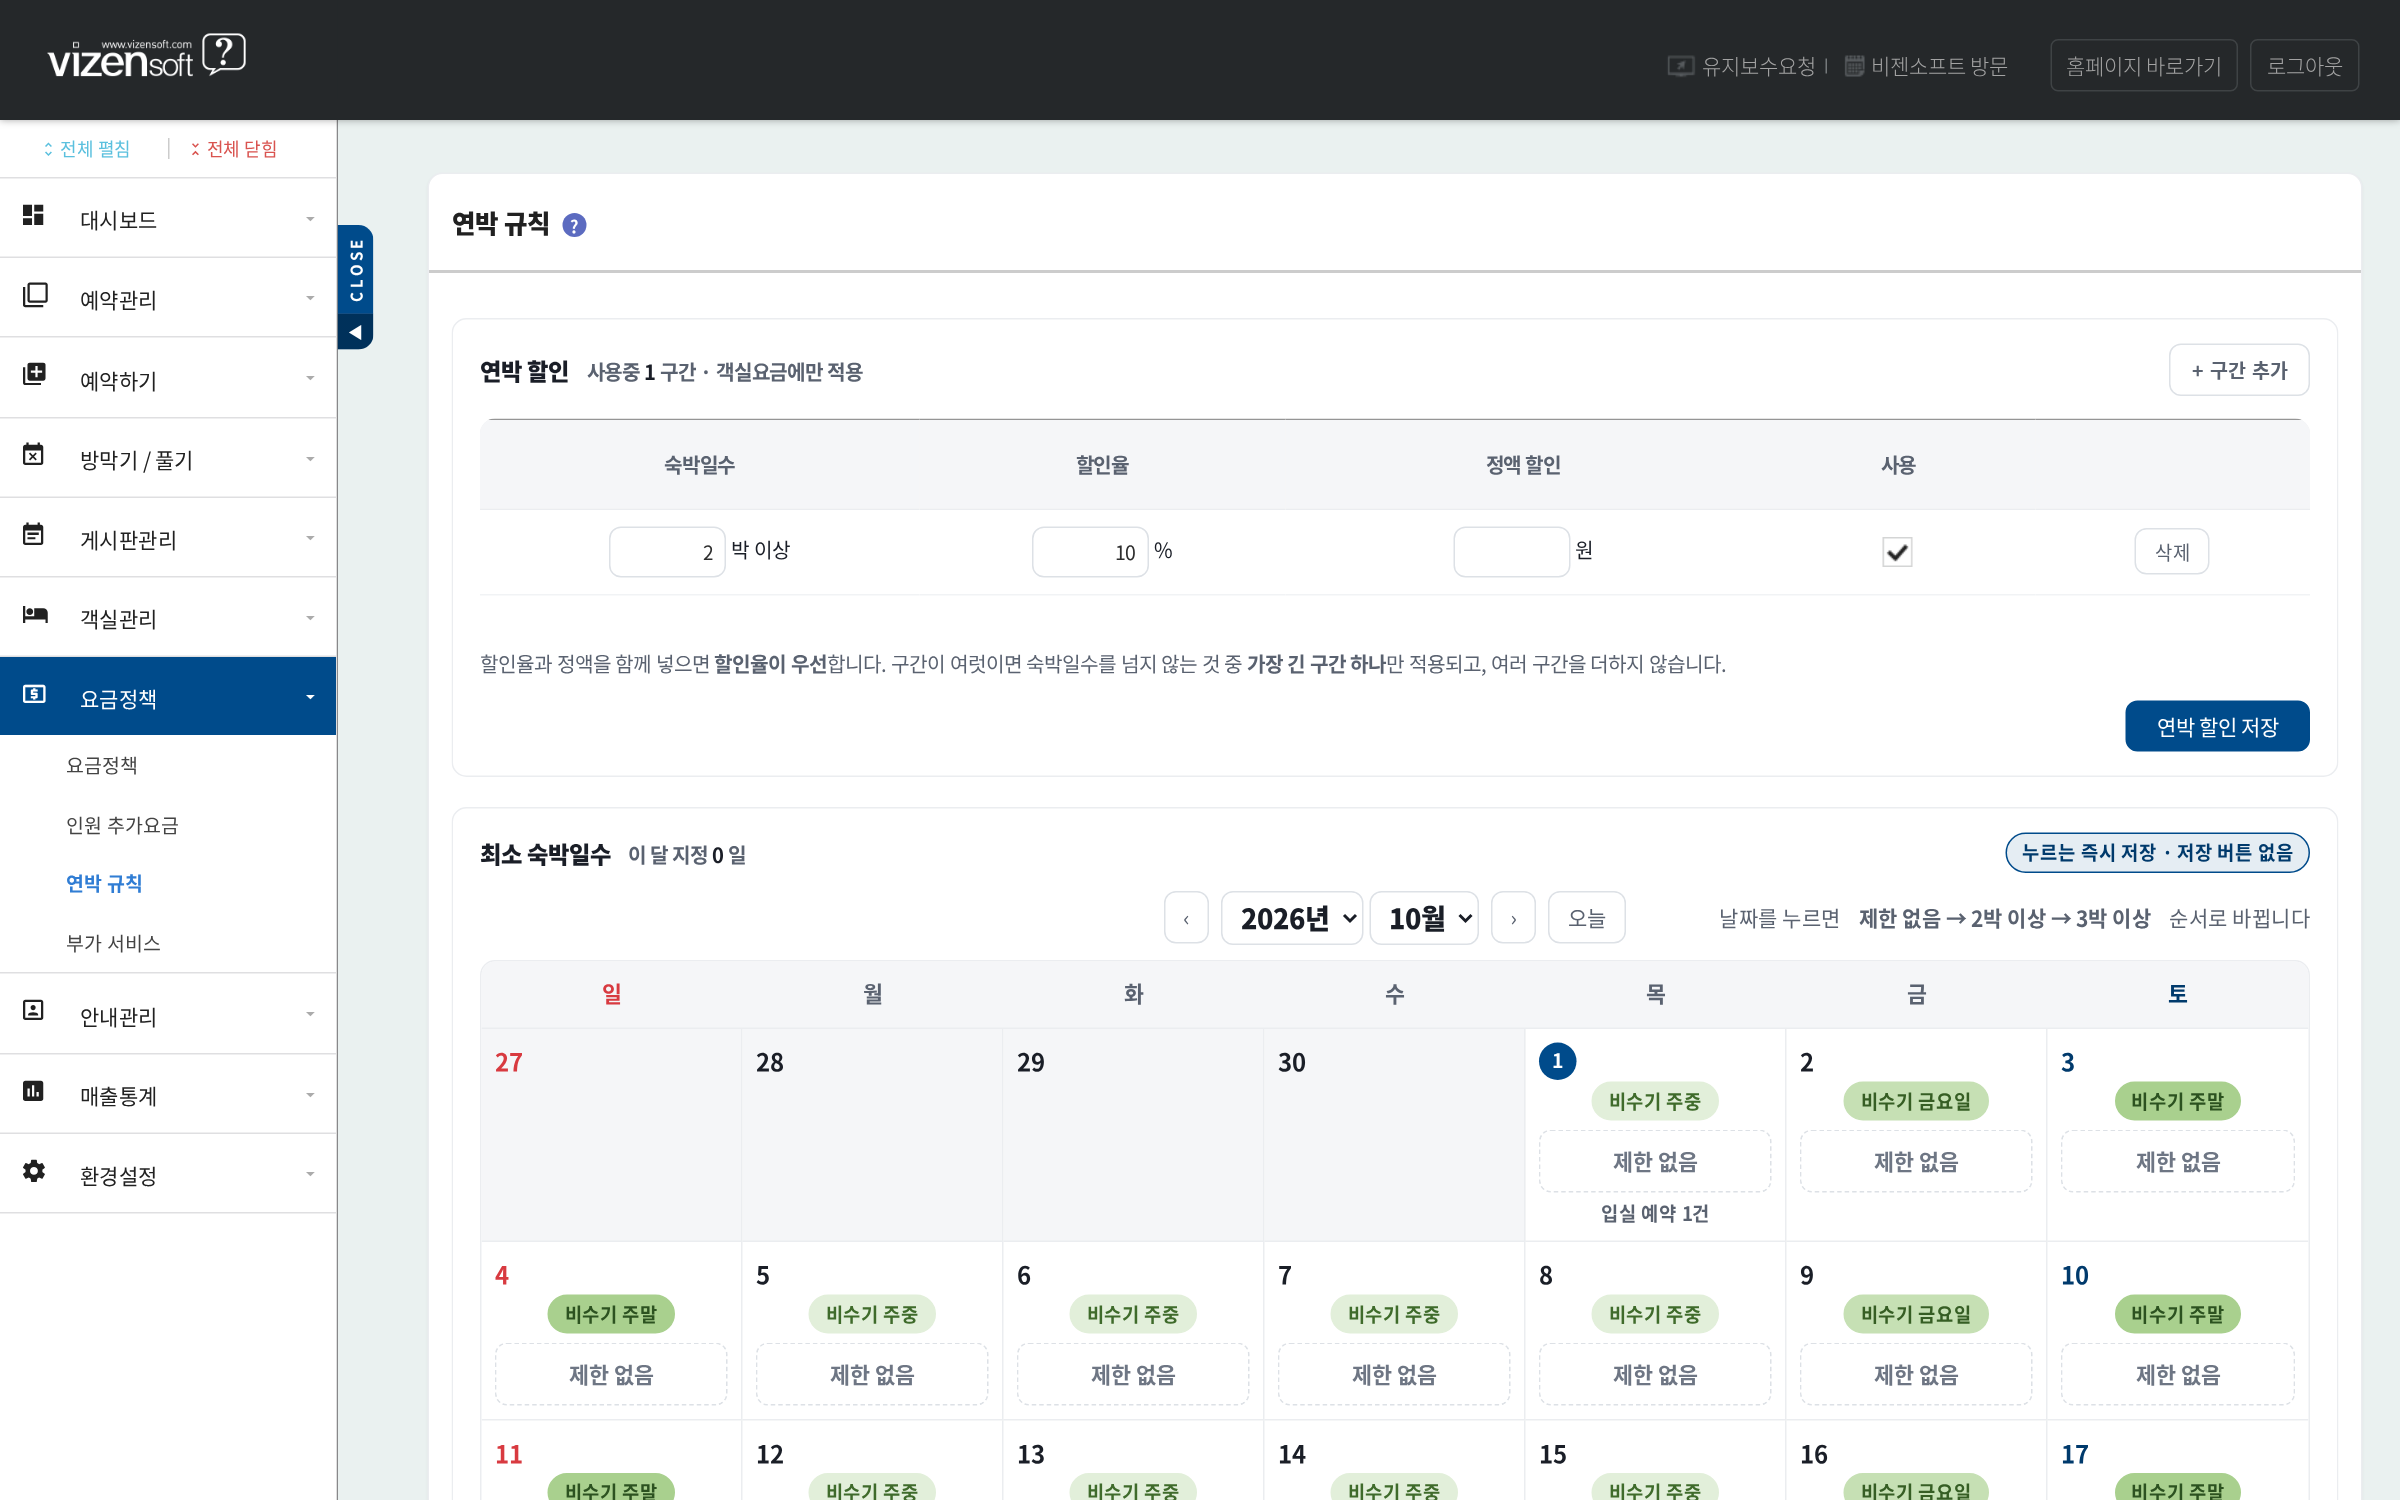2400x1500 pixels.
Task: Click the 게시판관리 icon
Action: tap(34, 534)
